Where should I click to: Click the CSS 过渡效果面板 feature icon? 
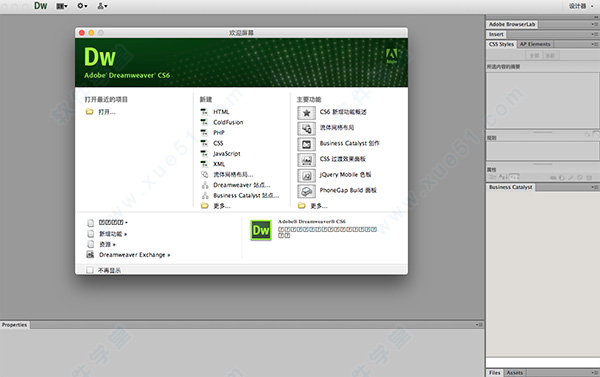click(x=306, y=160)
